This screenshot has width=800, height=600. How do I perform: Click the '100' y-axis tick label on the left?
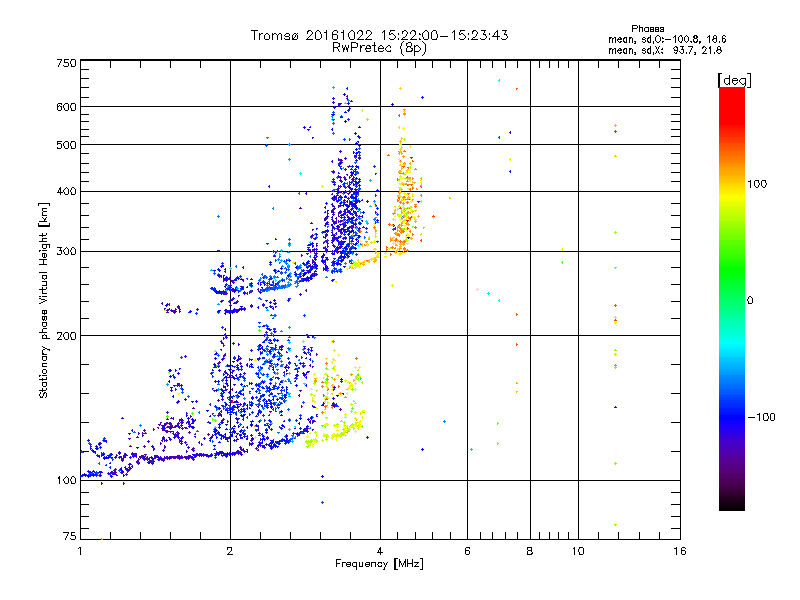pos(66,481)
